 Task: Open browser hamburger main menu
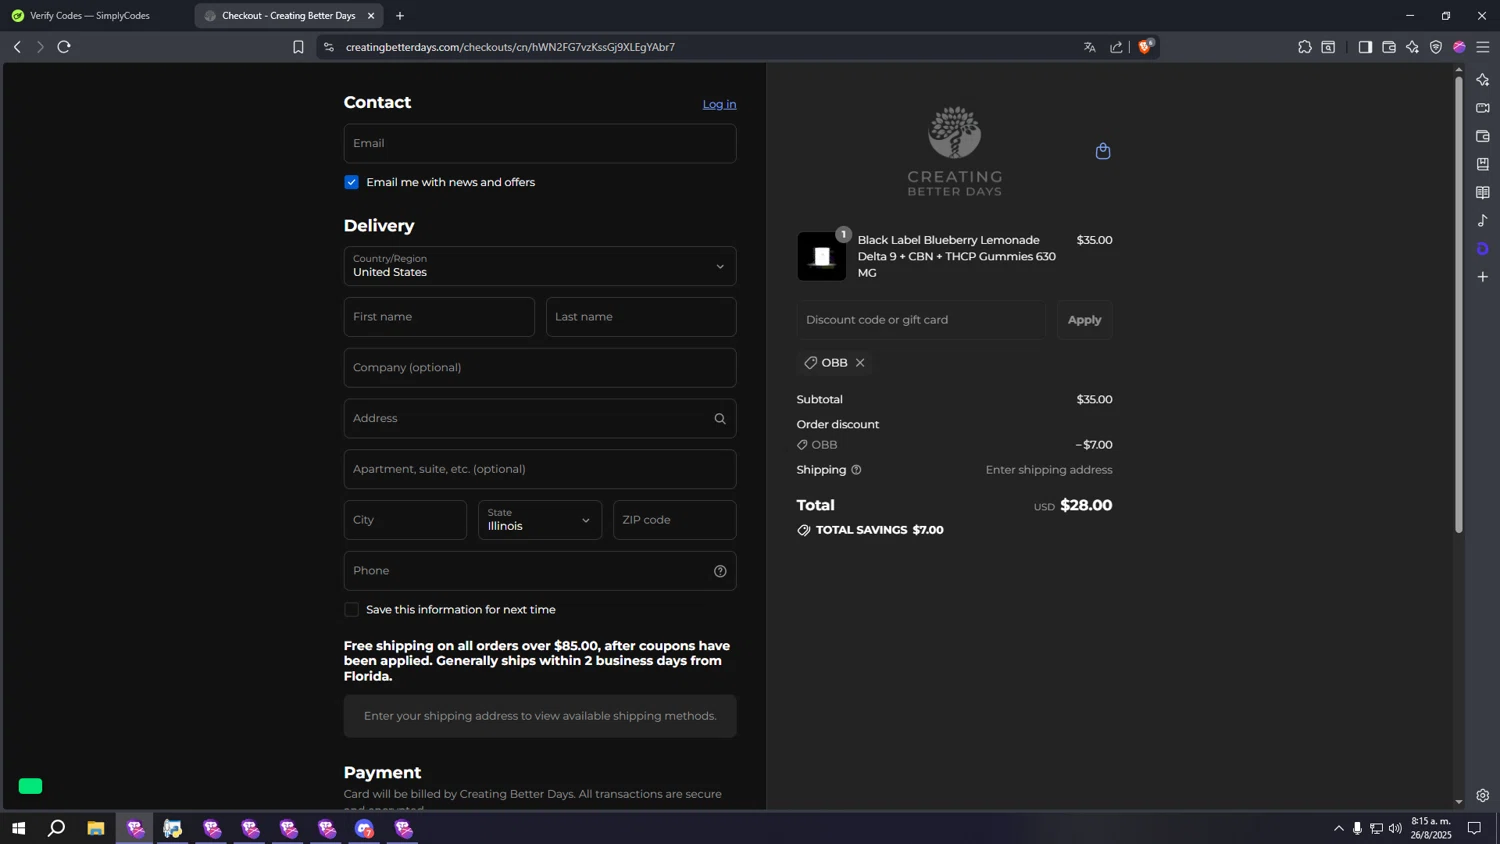pyautogui.click(x=1483, y=47)
